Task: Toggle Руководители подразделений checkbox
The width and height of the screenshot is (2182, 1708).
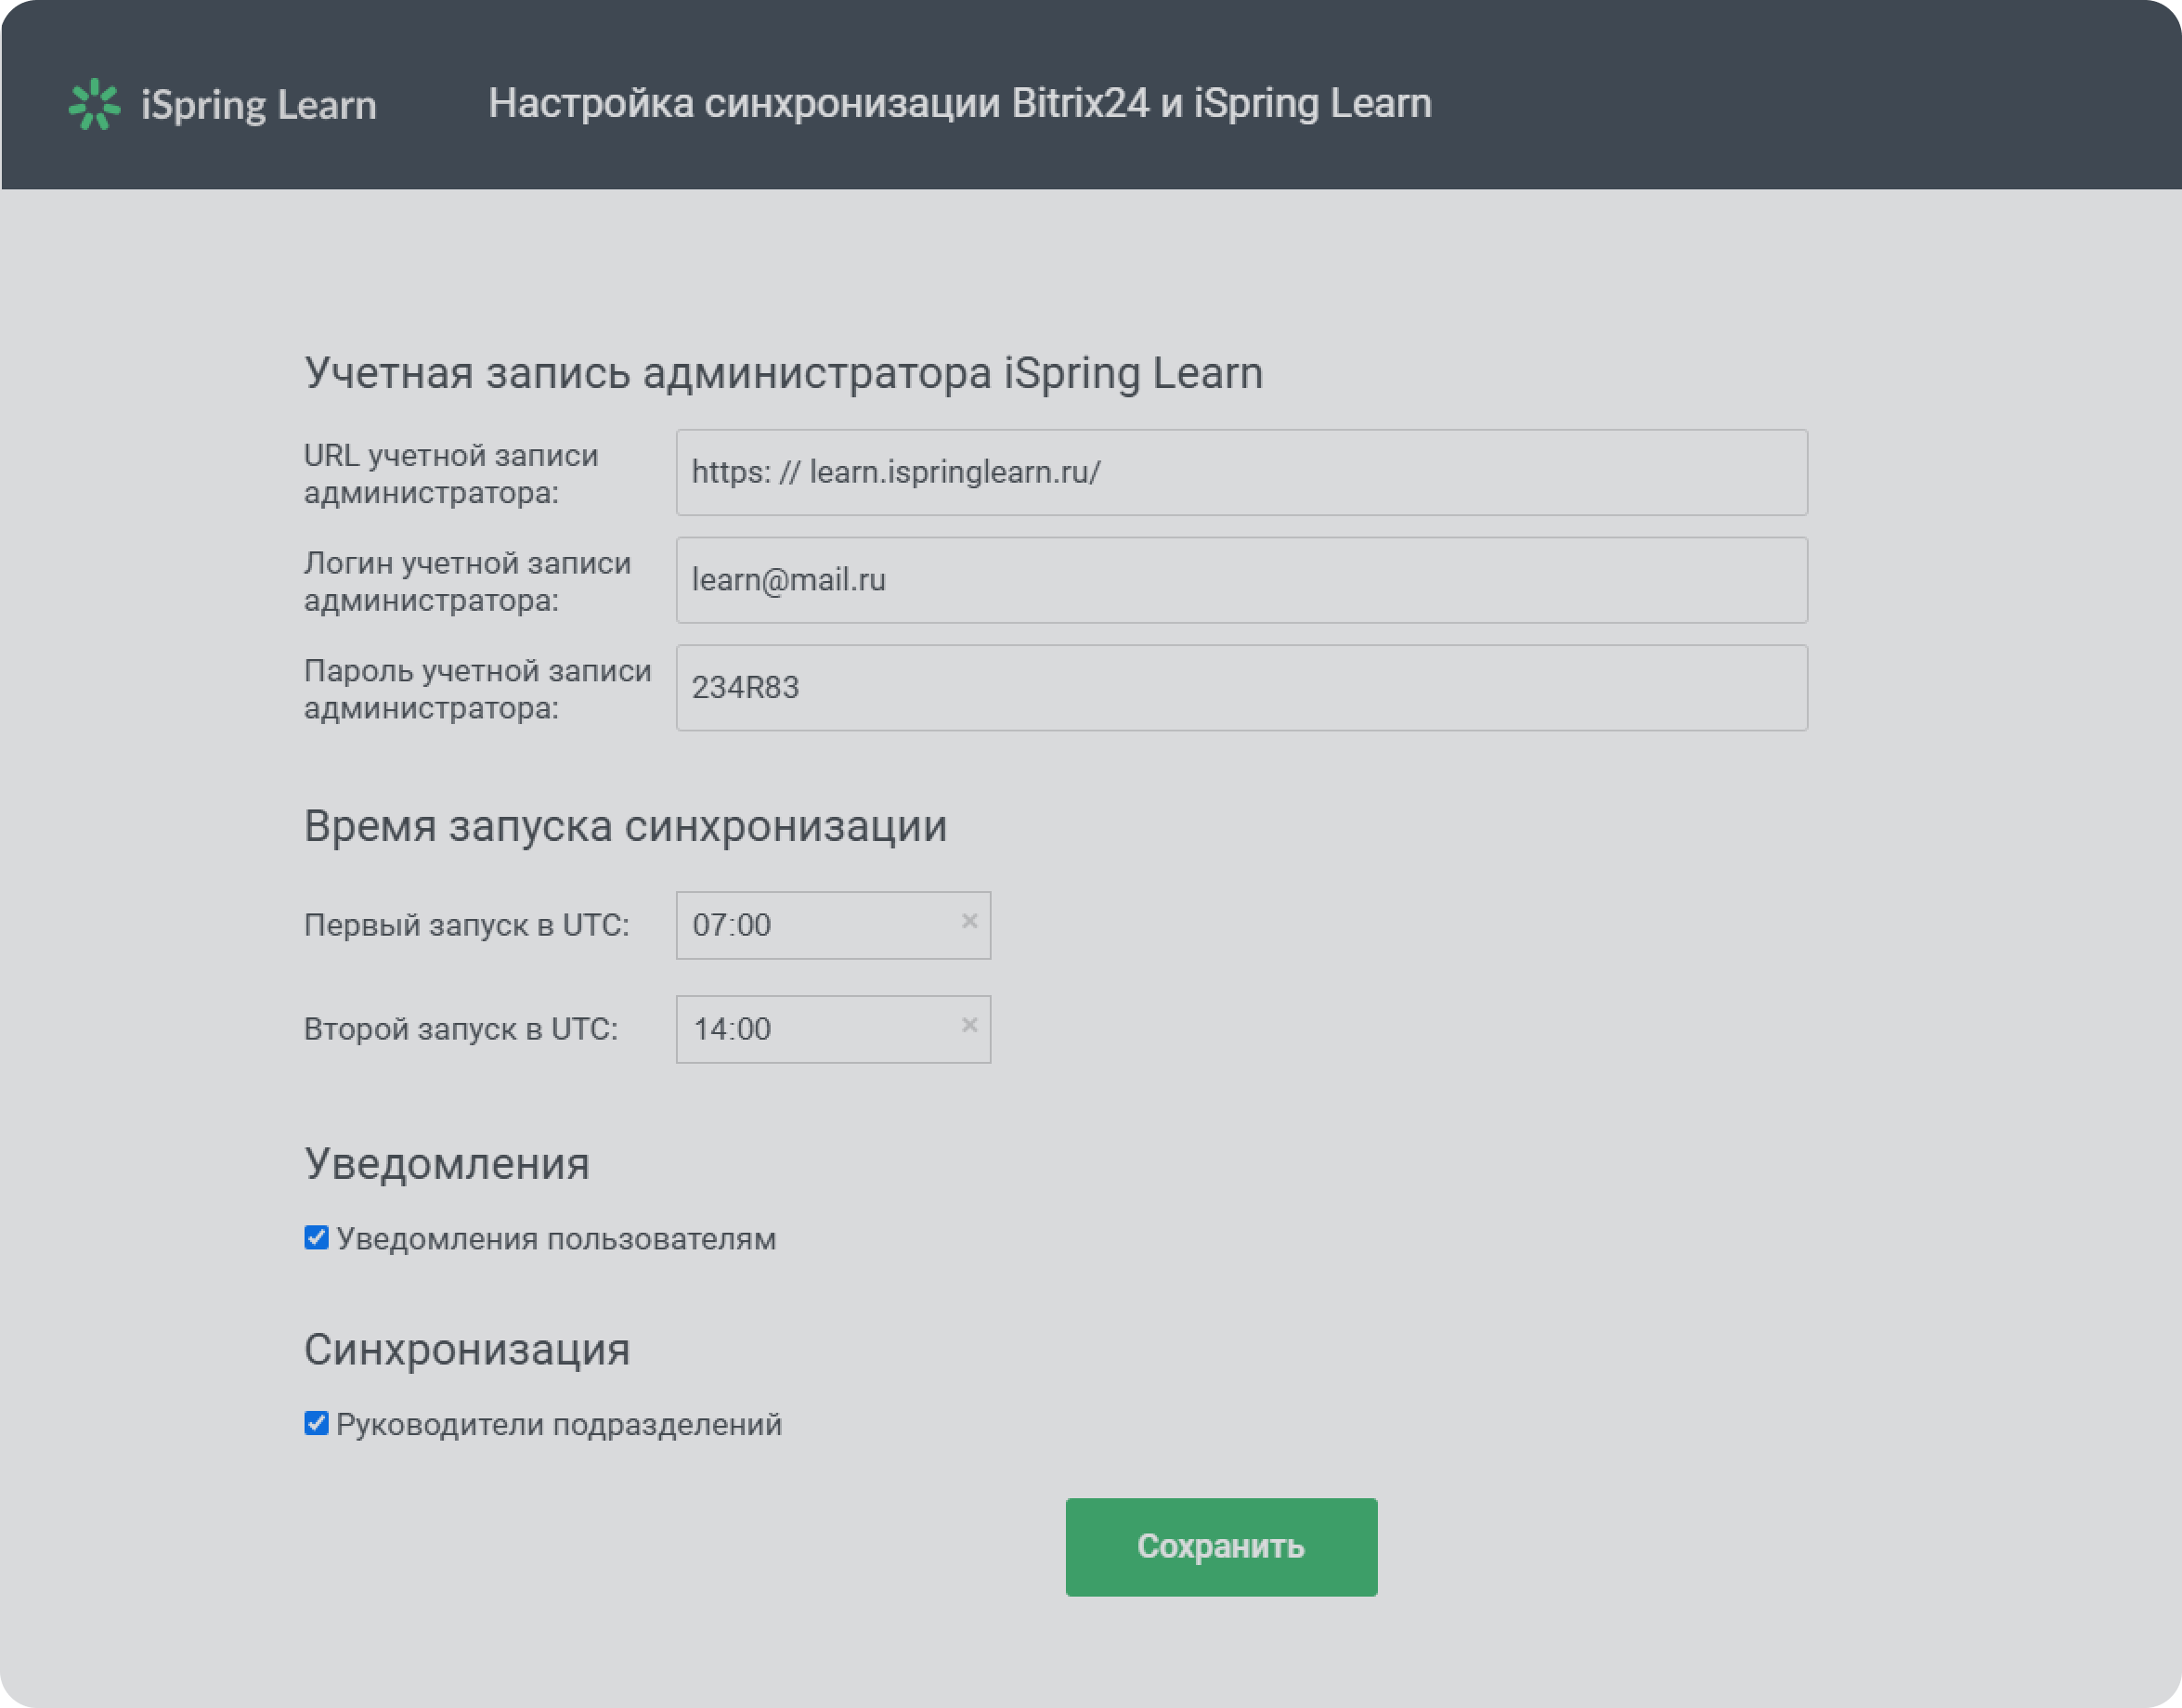Action: 316,1423
